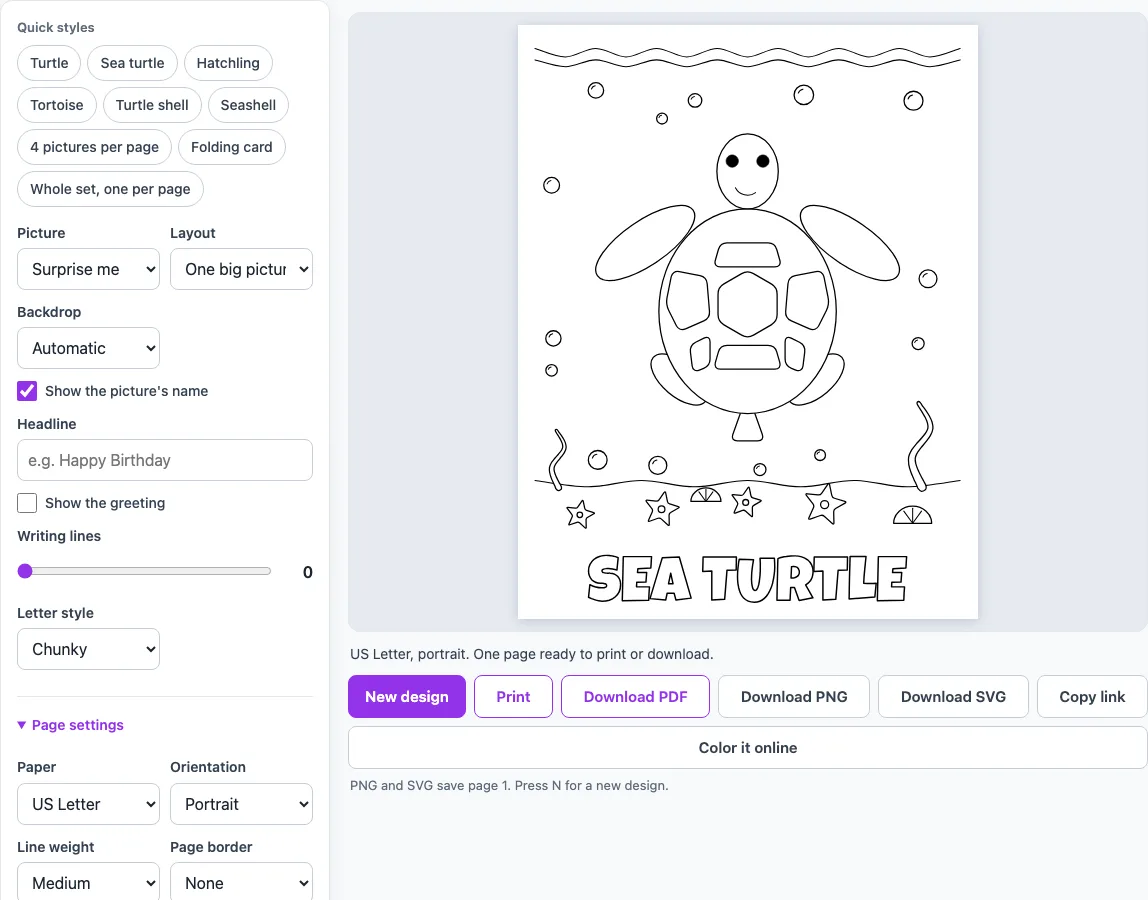Select the Seashell quick style
Viewport: 1148px width, 900px height.
pos(248,105)
